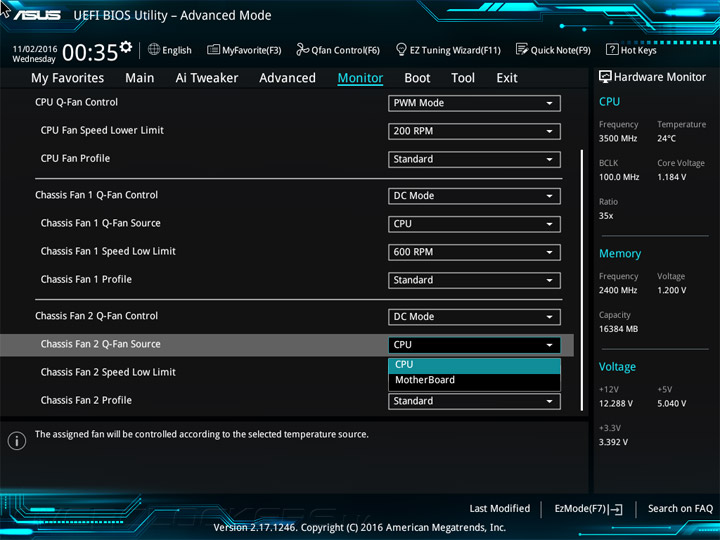The height and width of the screenshot is (540, 720).
Task: Open CPU Q-Fan Control PWM Mode dropdown
Action: click(x=474, y=103)
